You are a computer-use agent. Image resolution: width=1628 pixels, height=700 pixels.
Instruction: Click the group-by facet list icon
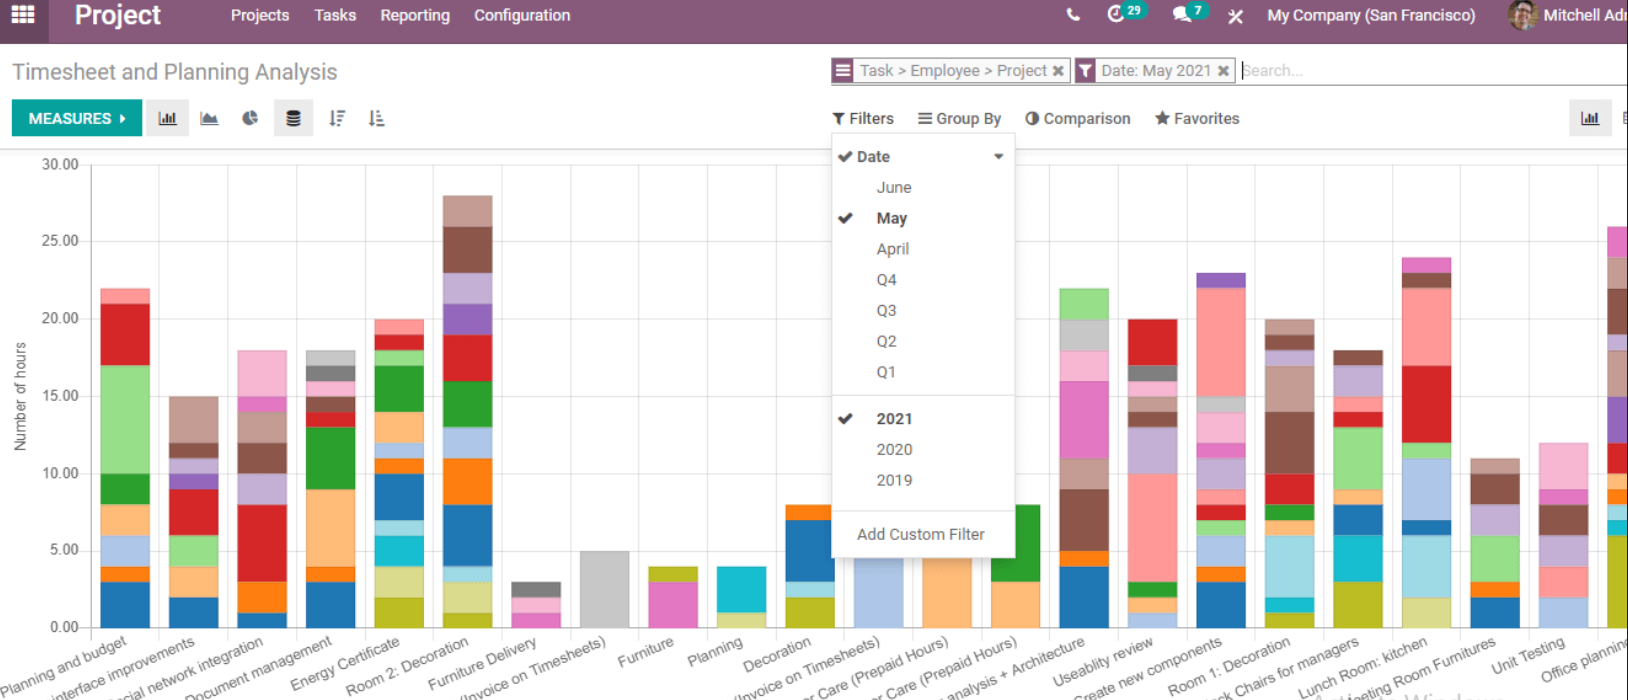point(843,71)
